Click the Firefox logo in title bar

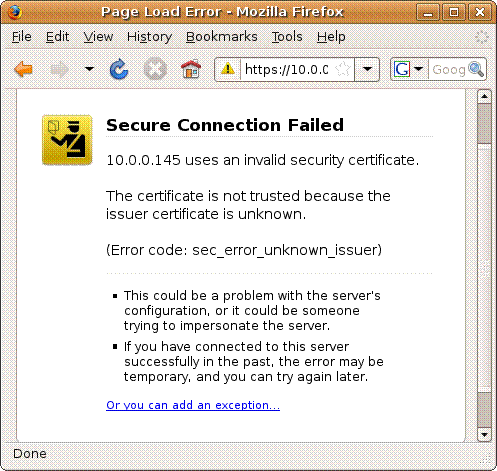(x=15, y=12)
